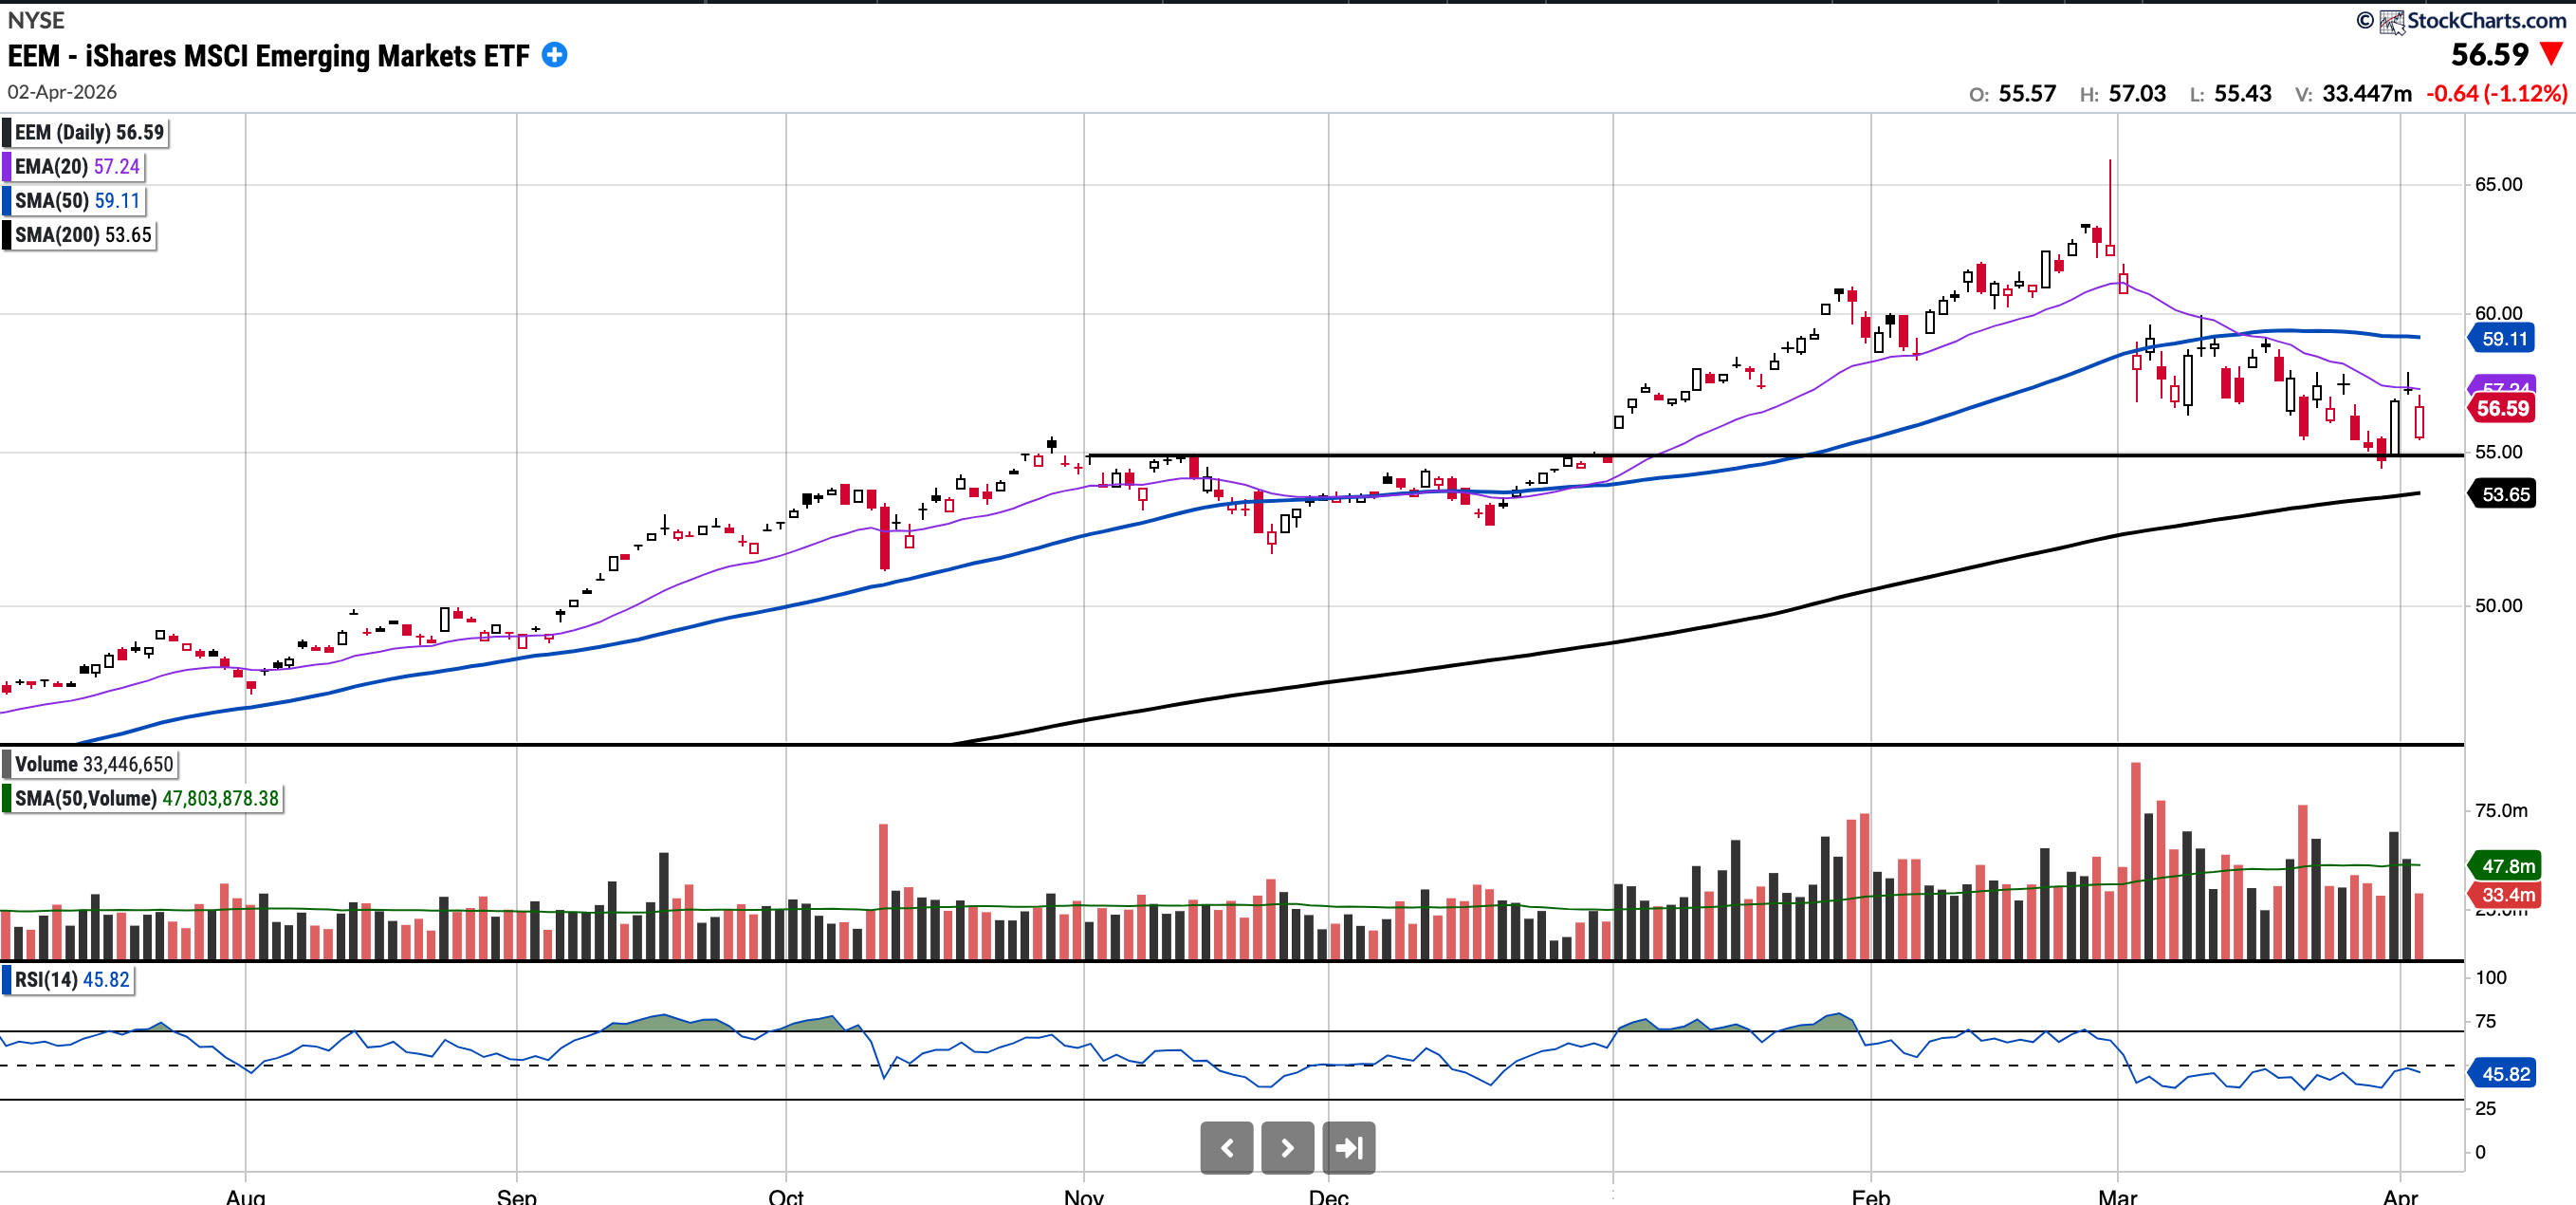The width and height of the screenshot is (2576, 1205).
Task: Click the StockCharts.com logo
Action: pyautogui.click(x=2472, y=20)
